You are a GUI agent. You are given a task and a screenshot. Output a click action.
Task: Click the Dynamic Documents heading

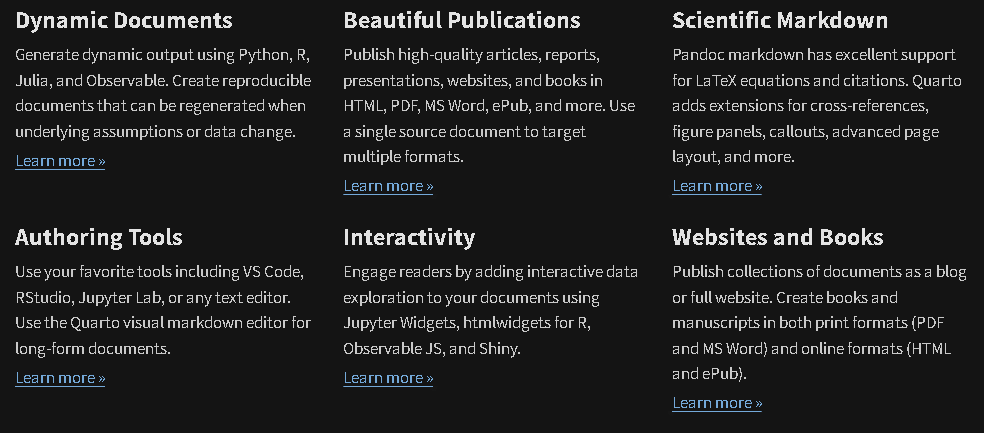tap(124, 21)
